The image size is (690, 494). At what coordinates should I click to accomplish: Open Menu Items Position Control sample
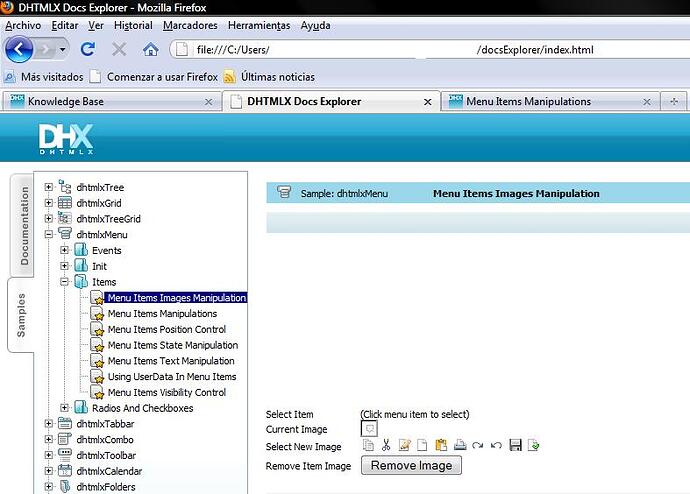coord(167,329)
